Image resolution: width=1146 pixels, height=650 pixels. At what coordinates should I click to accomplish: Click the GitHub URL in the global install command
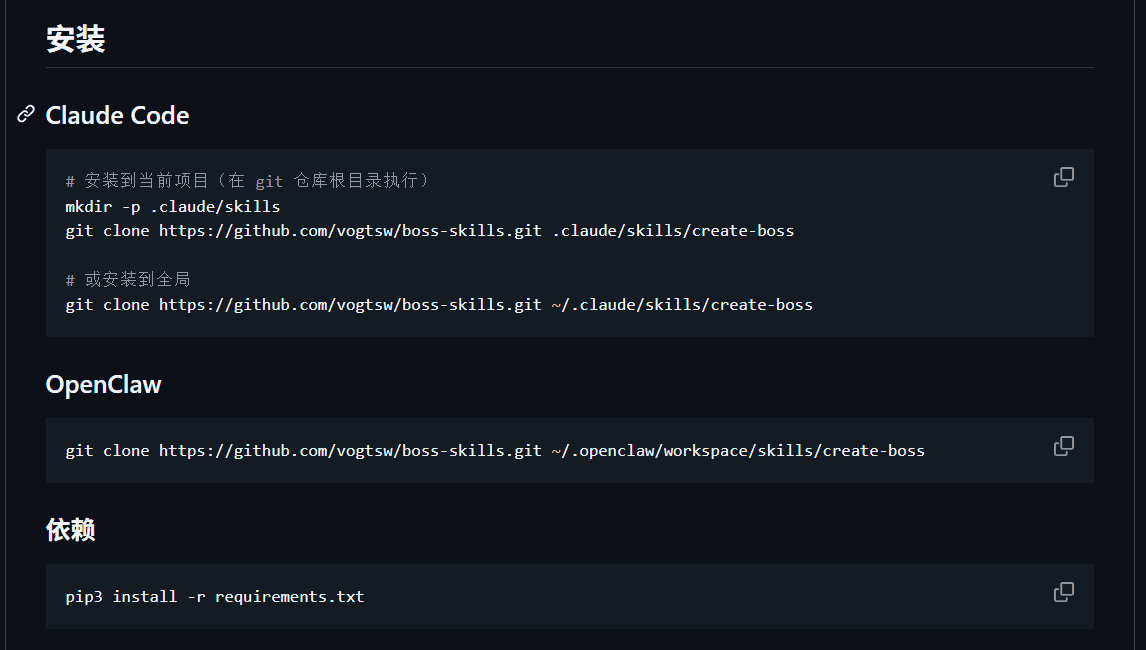click(x=350, y=305)
